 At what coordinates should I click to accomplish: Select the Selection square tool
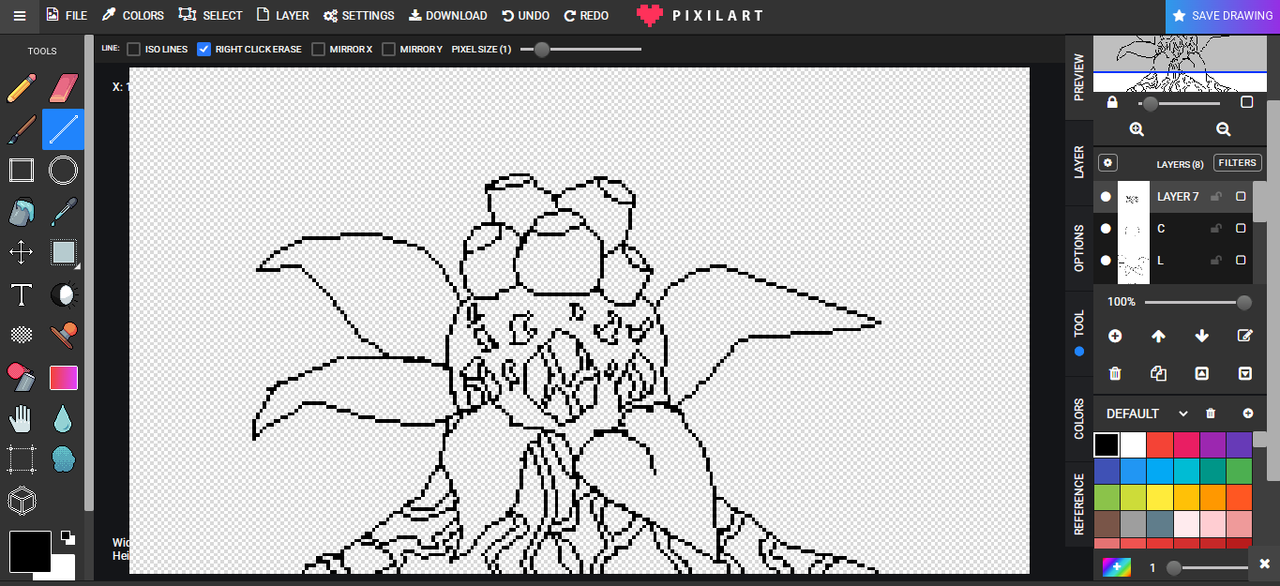(63, 253)
